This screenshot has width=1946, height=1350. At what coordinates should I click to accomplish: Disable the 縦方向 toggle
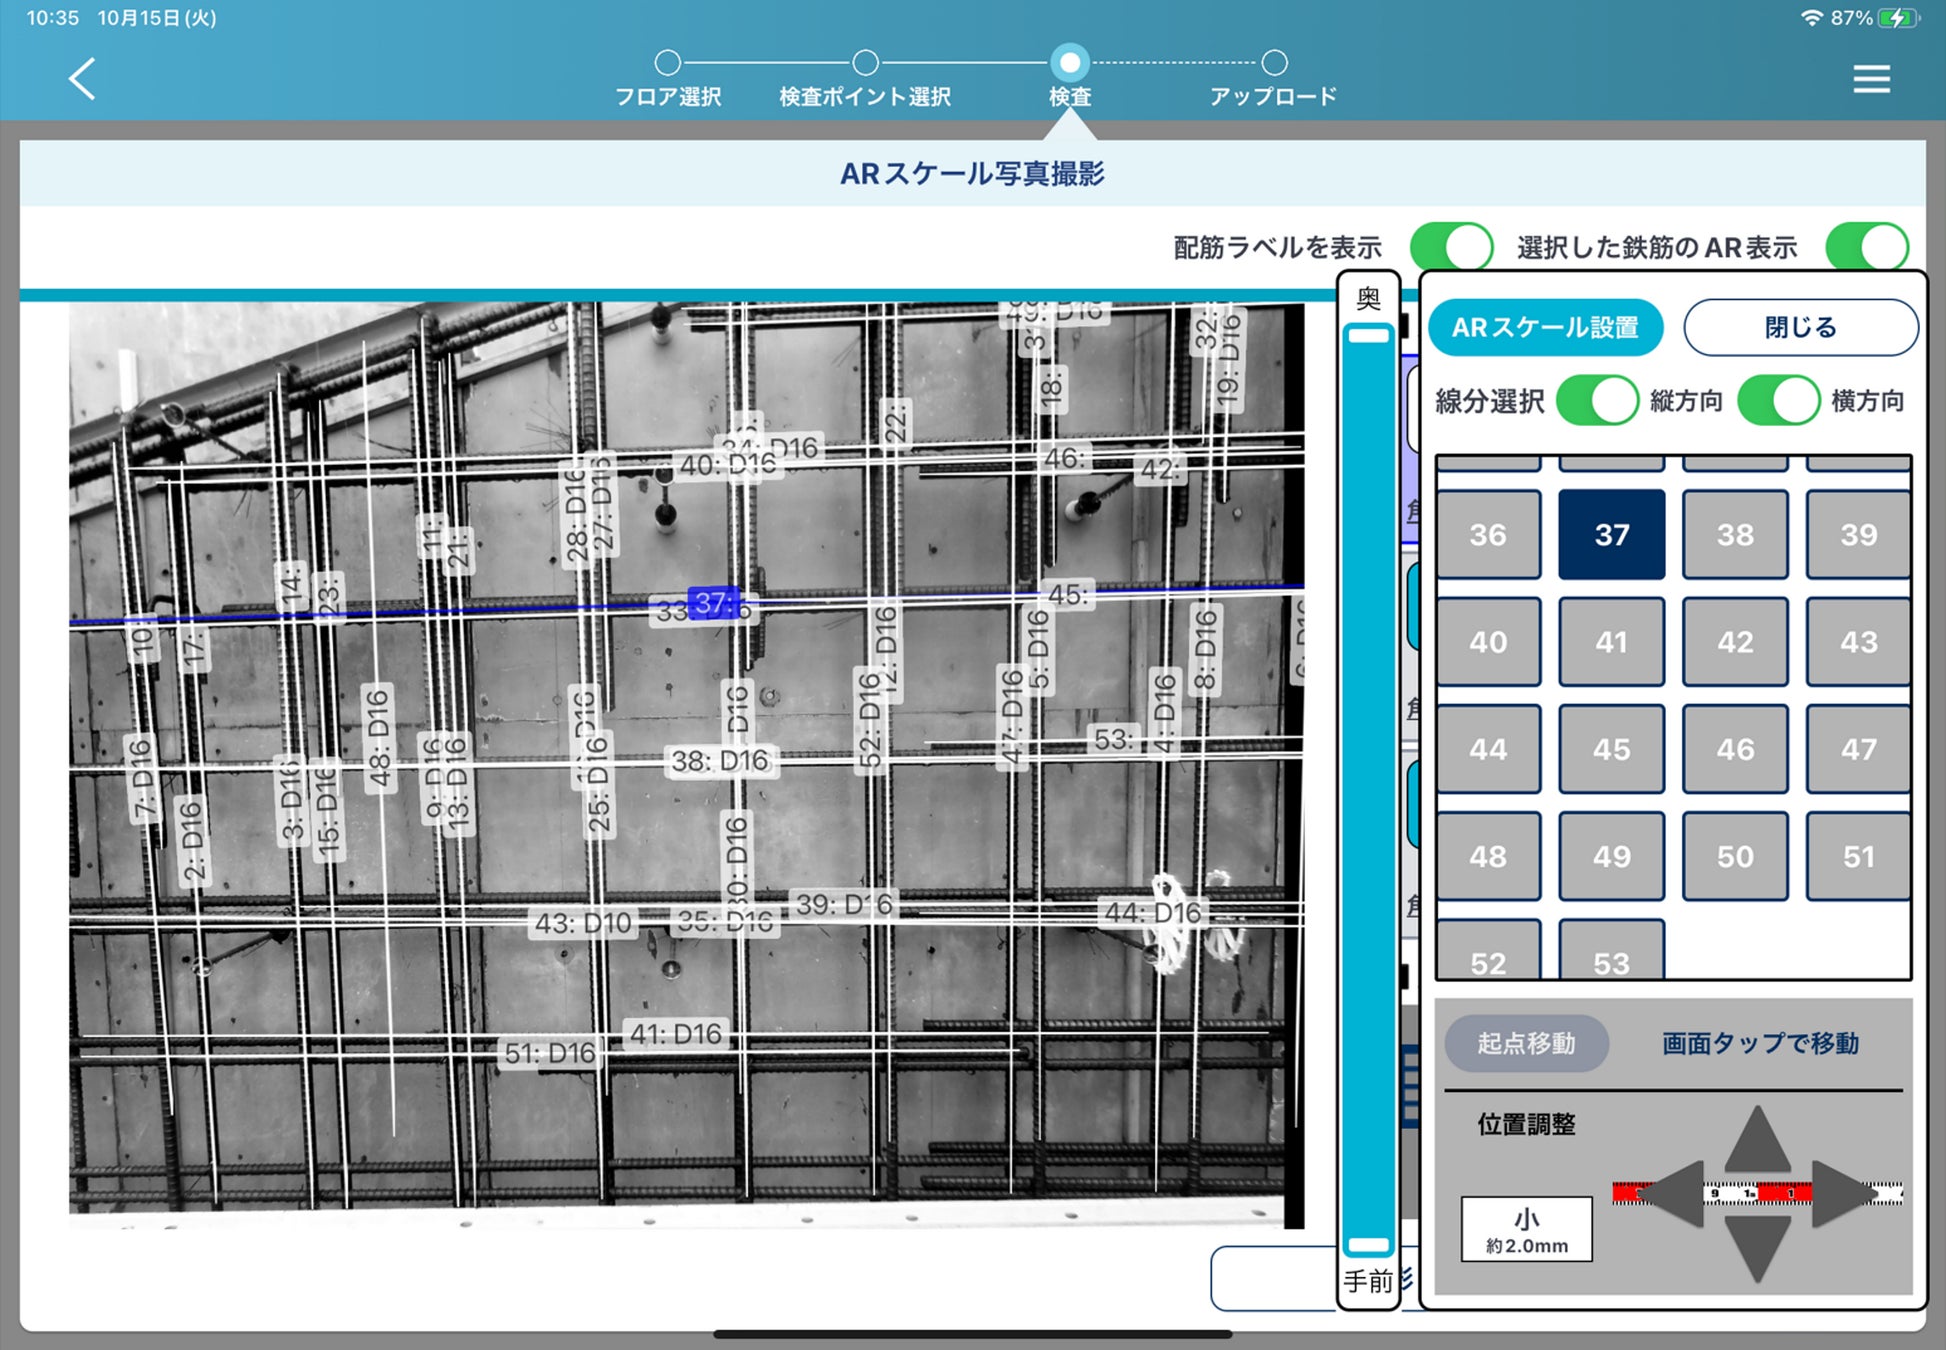[x=1597, y=401]
